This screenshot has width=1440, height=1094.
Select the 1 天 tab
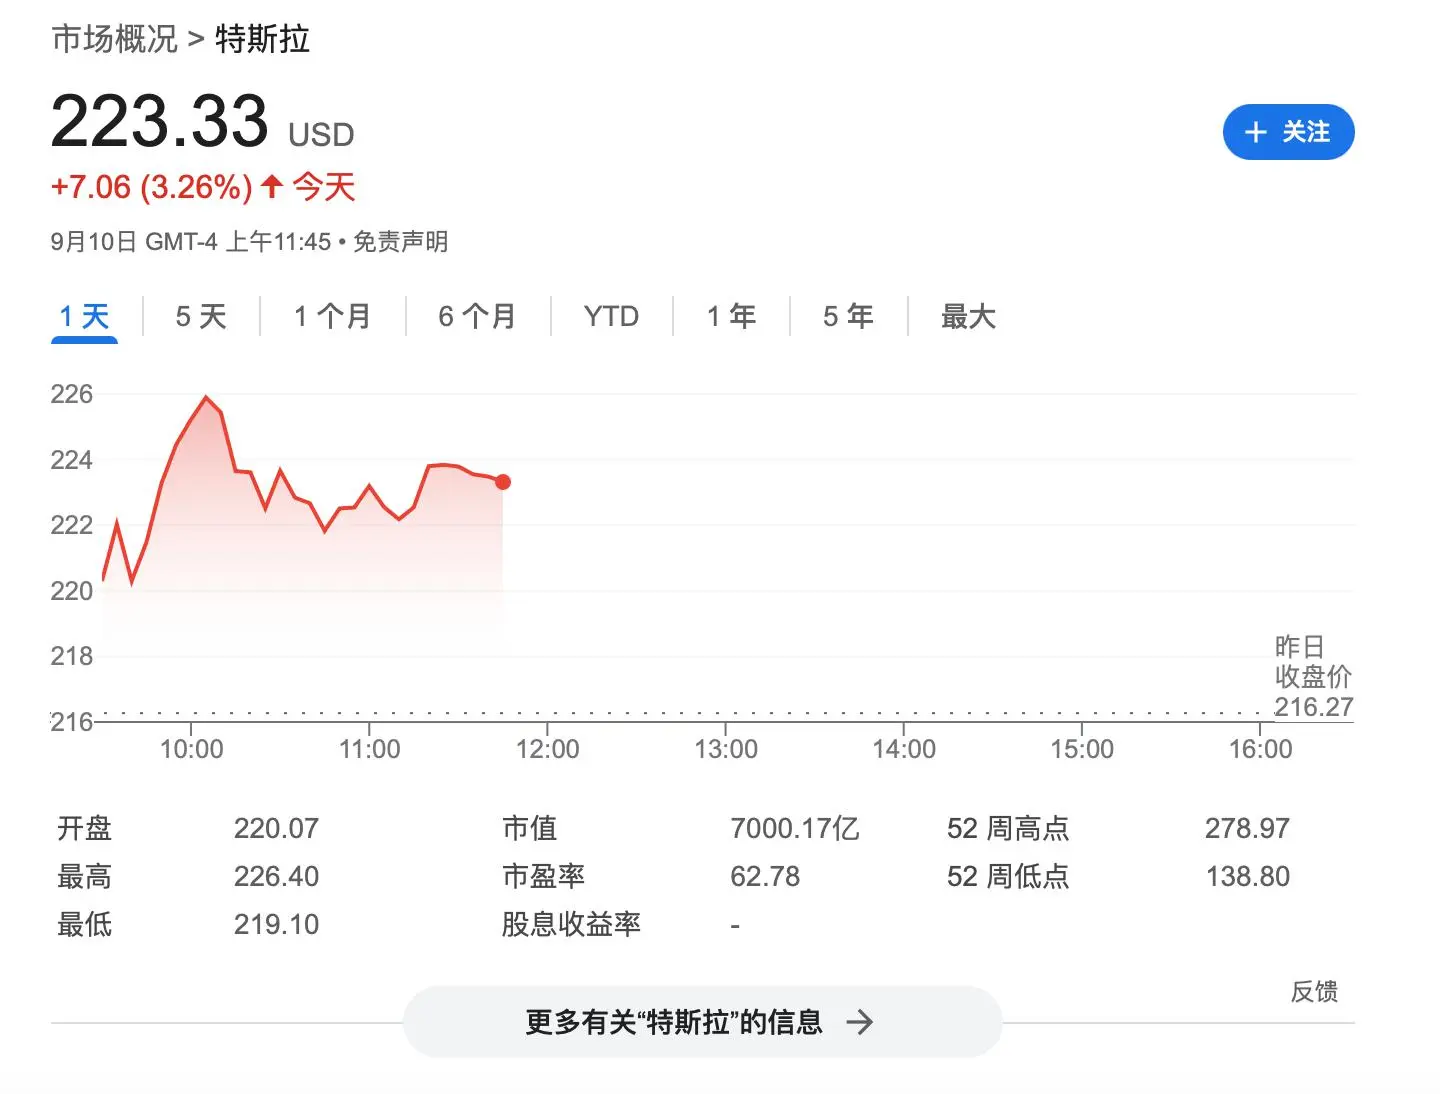click(84, 317)
